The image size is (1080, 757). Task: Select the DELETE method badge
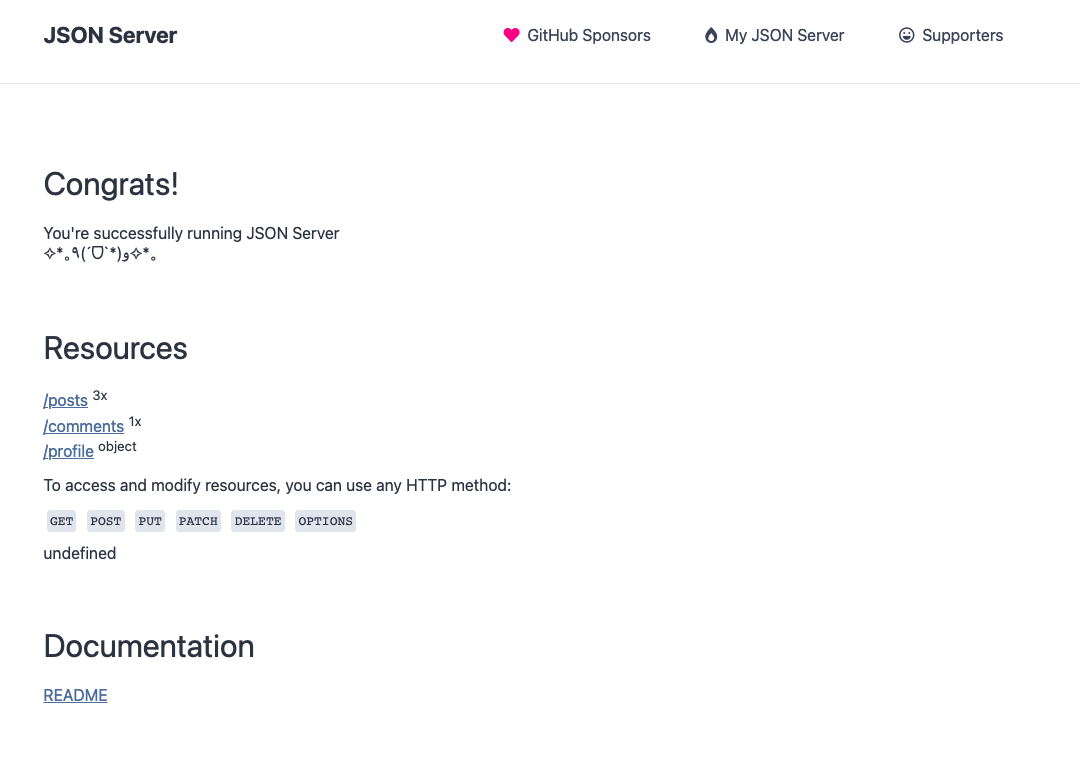pos(257,521)
